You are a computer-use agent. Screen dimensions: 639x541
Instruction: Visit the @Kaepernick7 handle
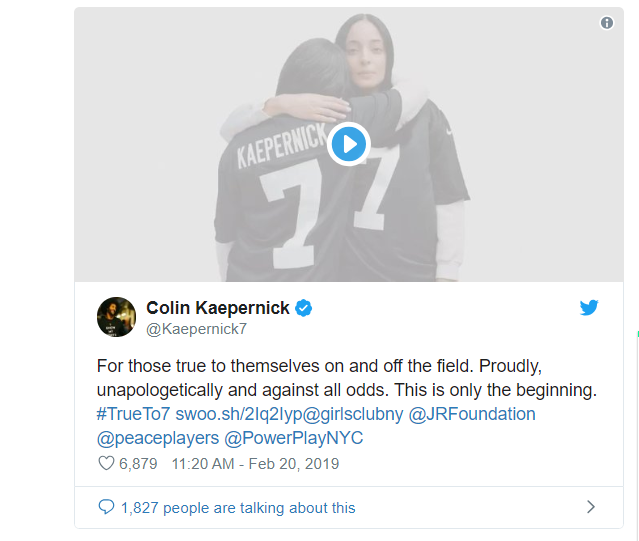pyautogui.click(x=196, y=329)
